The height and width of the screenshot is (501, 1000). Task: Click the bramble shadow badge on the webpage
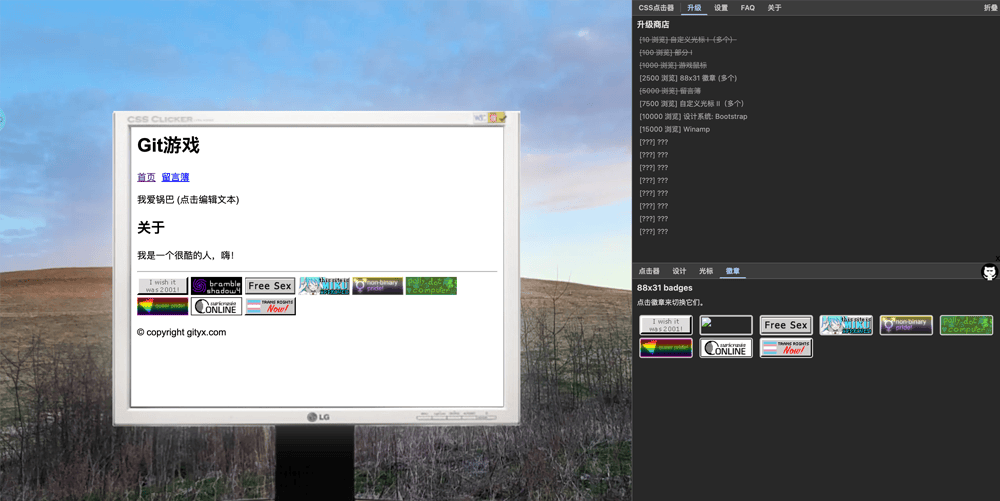click(x=217, y=286)
